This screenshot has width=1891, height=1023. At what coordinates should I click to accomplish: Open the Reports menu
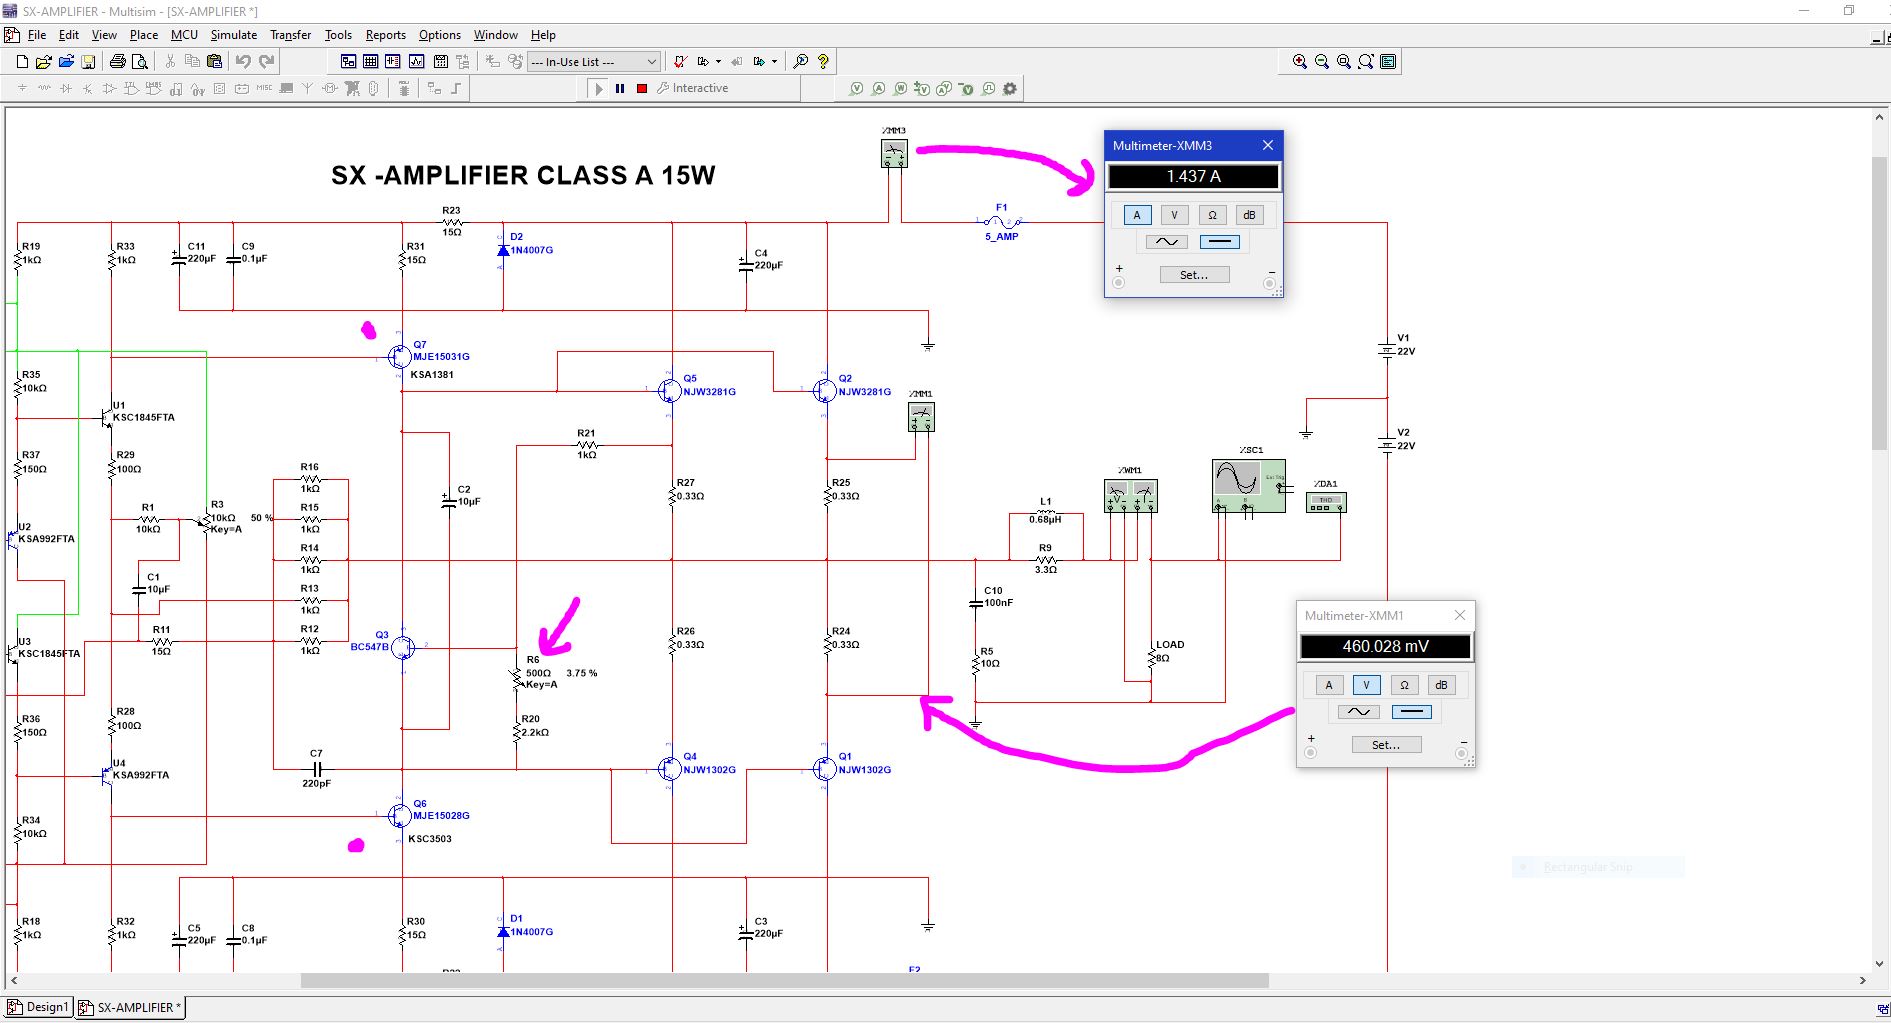click(x=386, y=35)
